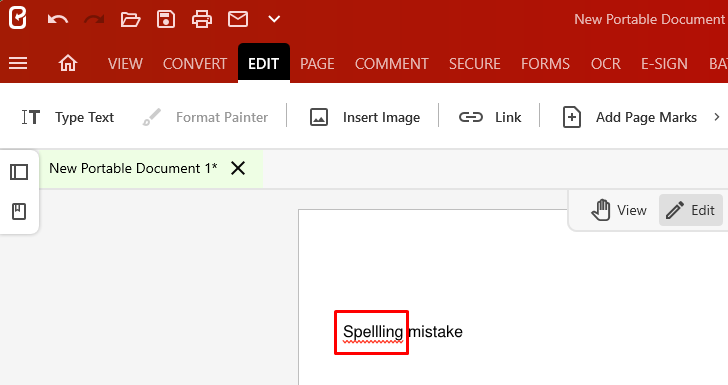Switch to the OCR tab
This screenshot has width=728, height=385.
coord(605,64)
